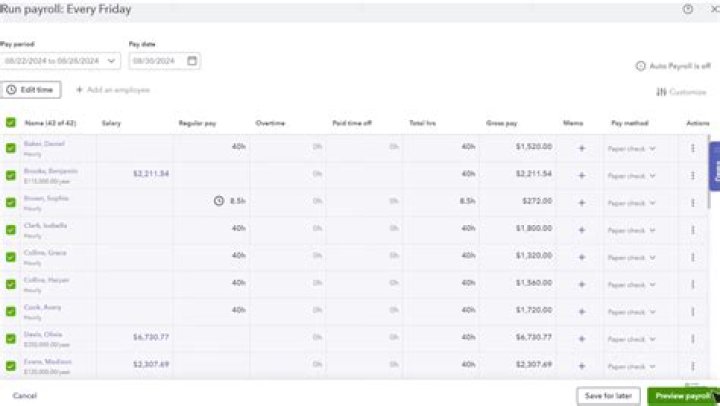720x406 pixels.
Task: Add a memo for the $2,307.69 gross pay row
Action: point(581,366)
